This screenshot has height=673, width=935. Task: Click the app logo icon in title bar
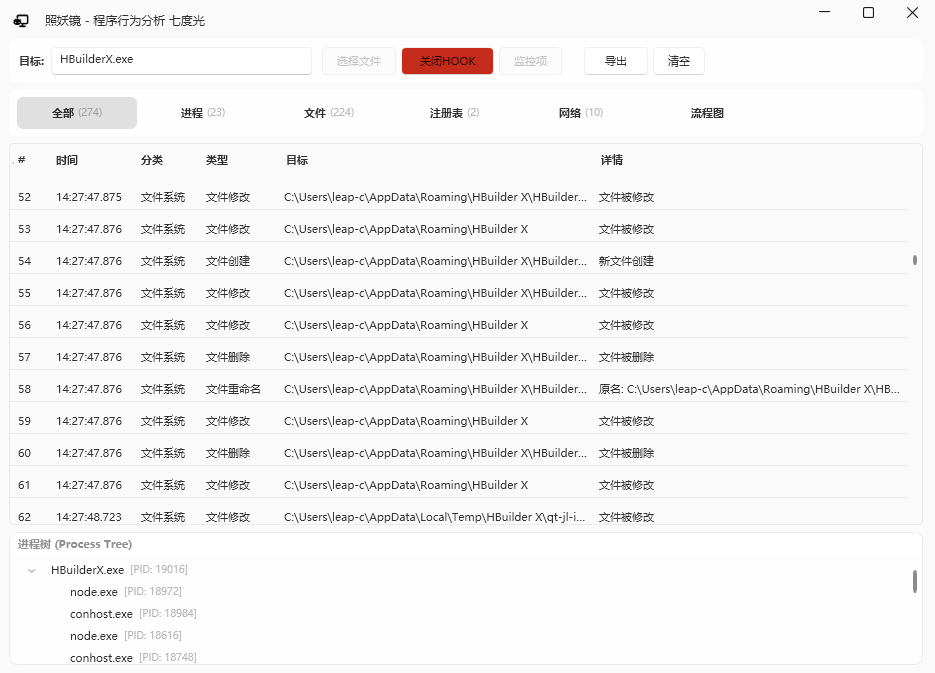click(21, 21)
